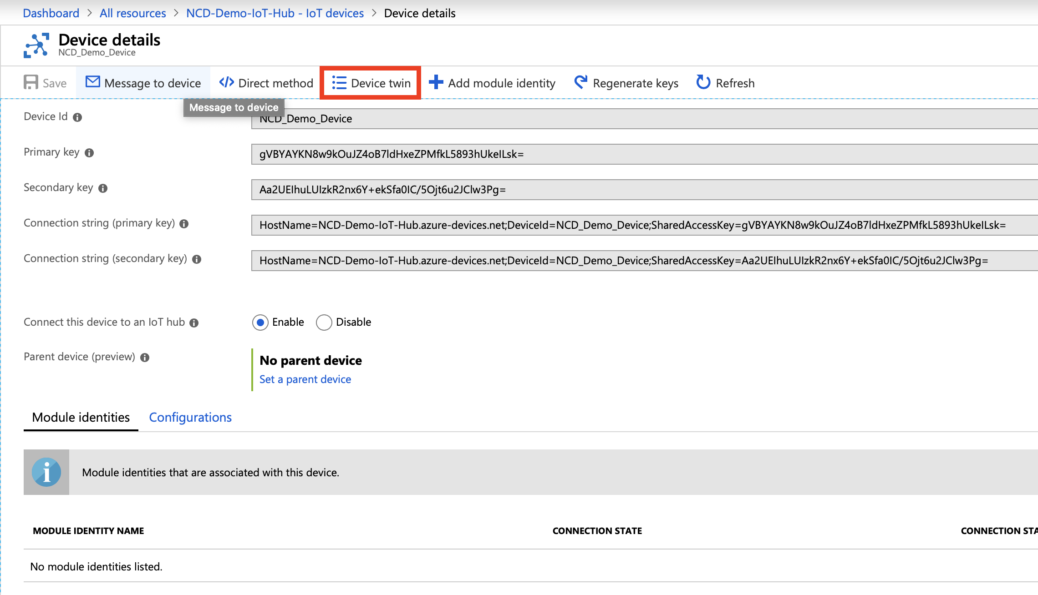The height and width of the screenshot is (595, 1038).
Task: Disable the device connection to IoT hub
Action: click(323, 322)
